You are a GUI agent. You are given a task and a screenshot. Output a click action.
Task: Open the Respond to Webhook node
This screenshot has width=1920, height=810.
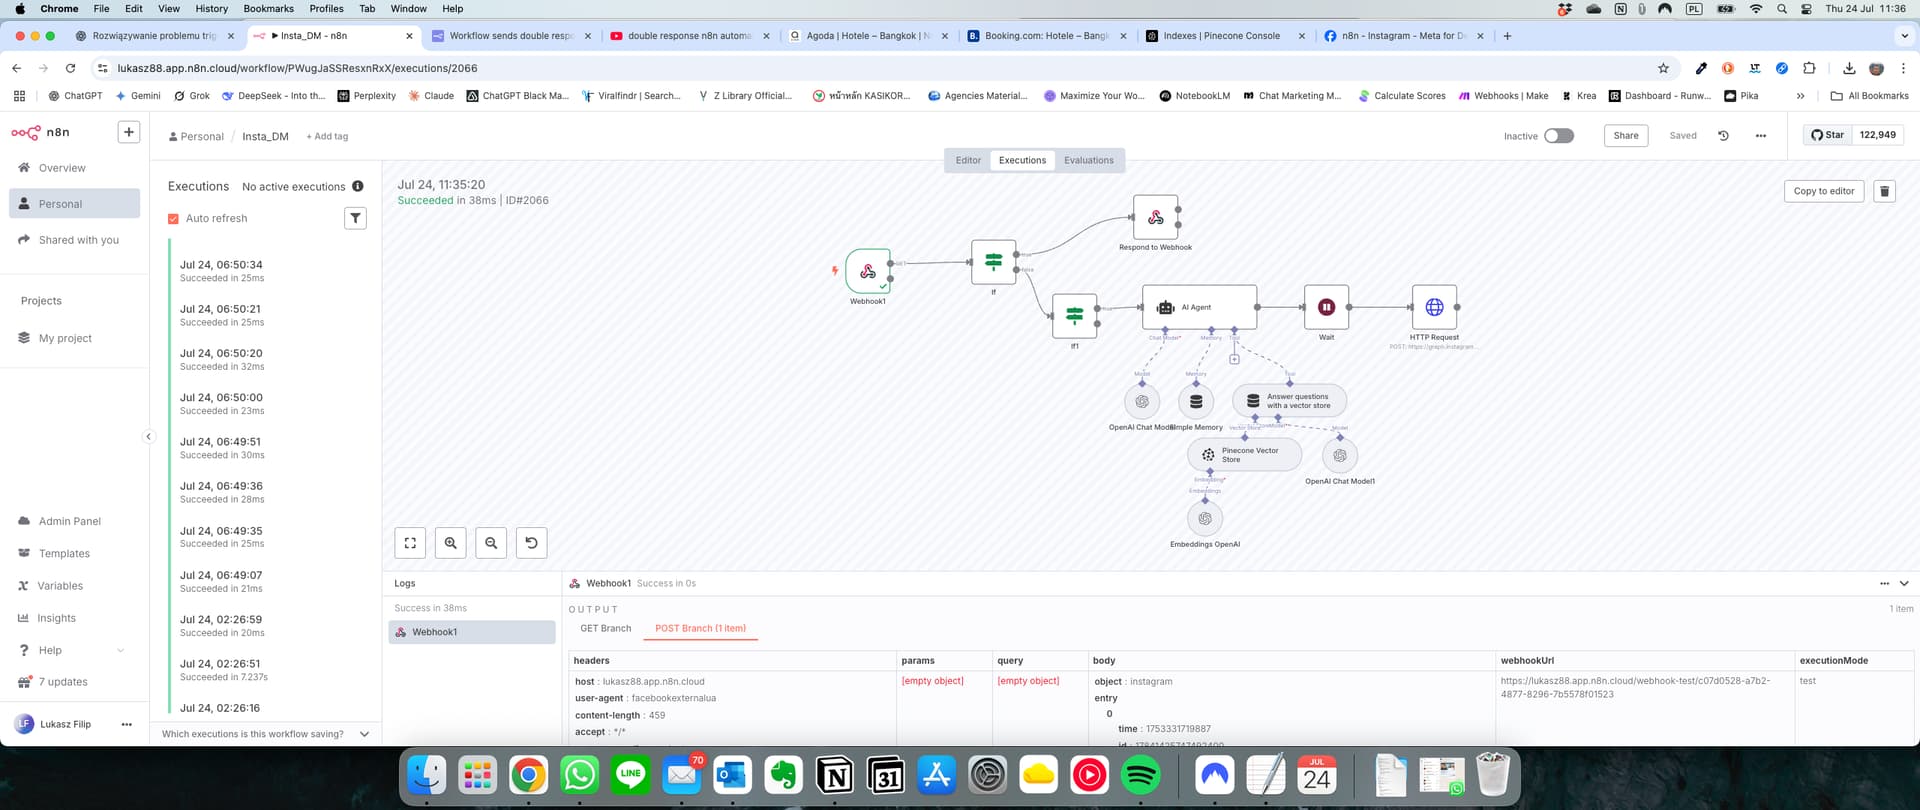pyautogui.click(x=1155, y=217)
